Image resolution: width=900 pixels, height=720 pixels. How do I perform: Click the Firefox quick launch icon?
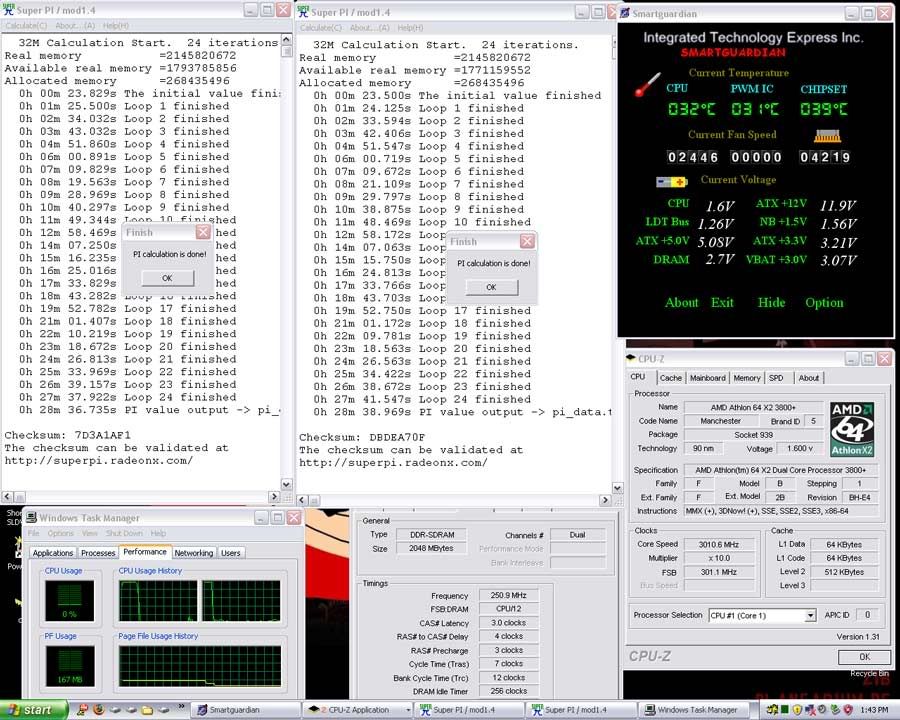[99, 710]
